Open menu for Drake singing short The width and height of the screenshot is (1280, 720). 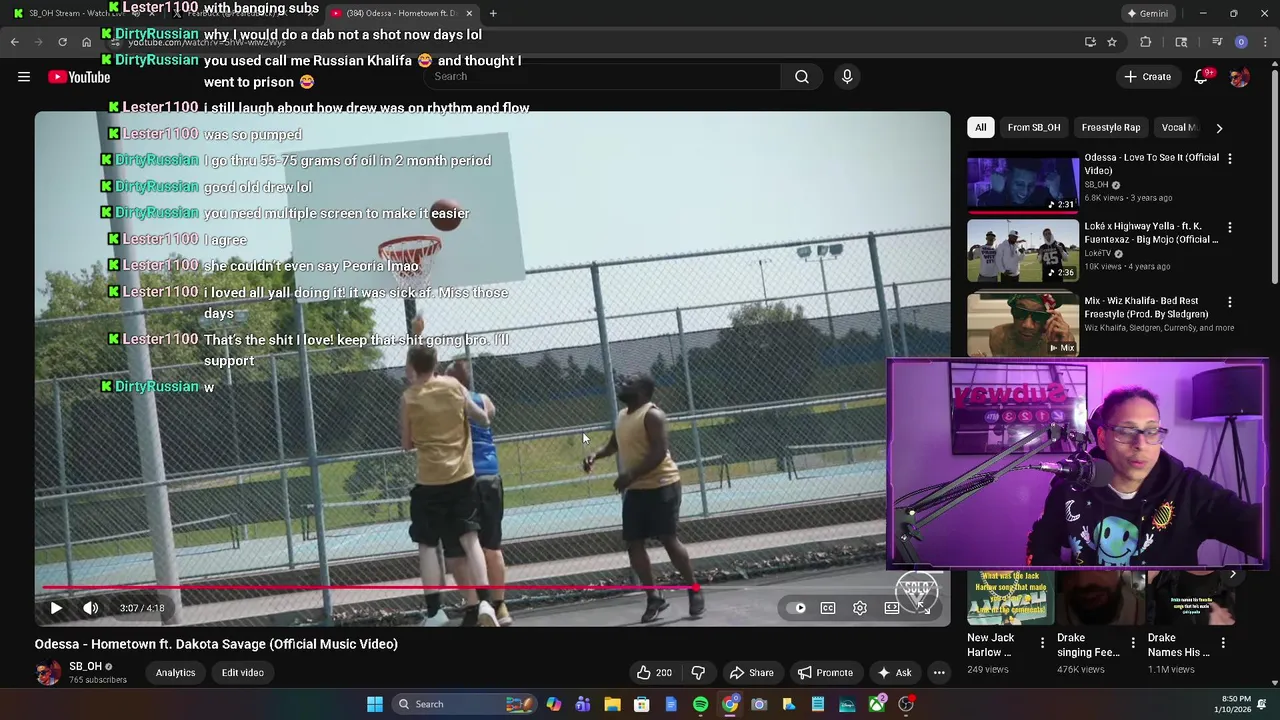pyautogui.click(x=1133, y=643)
